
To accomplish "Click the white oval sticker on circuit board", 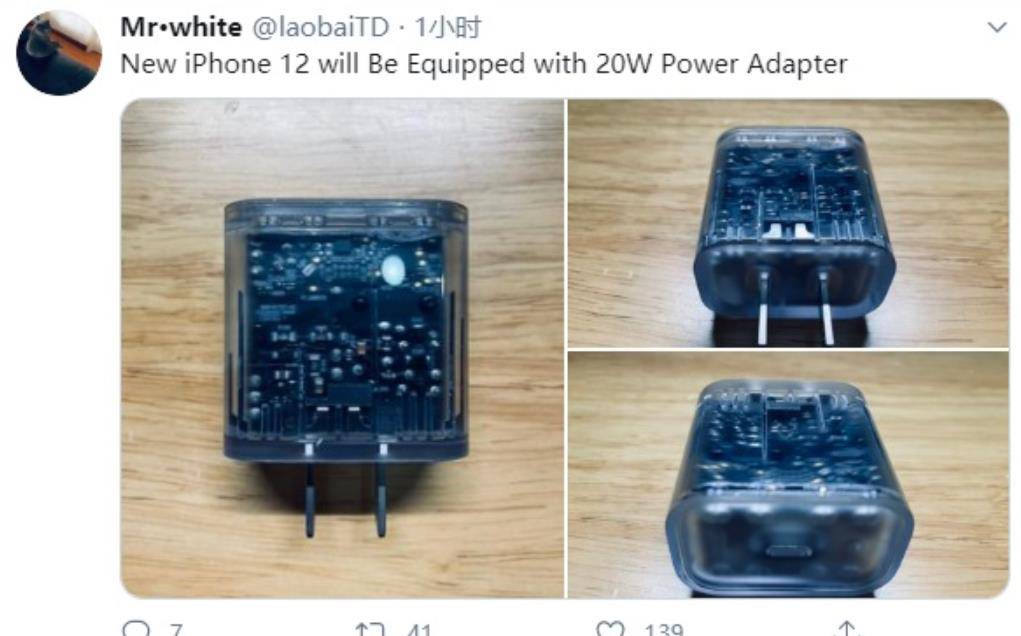I will coord(395,270).
